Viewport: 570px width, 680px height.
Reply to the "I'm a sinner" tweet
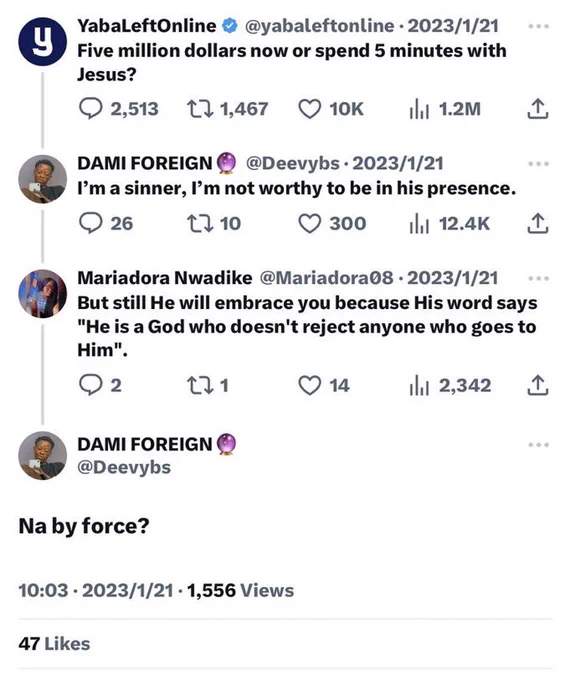pos(106,223)
